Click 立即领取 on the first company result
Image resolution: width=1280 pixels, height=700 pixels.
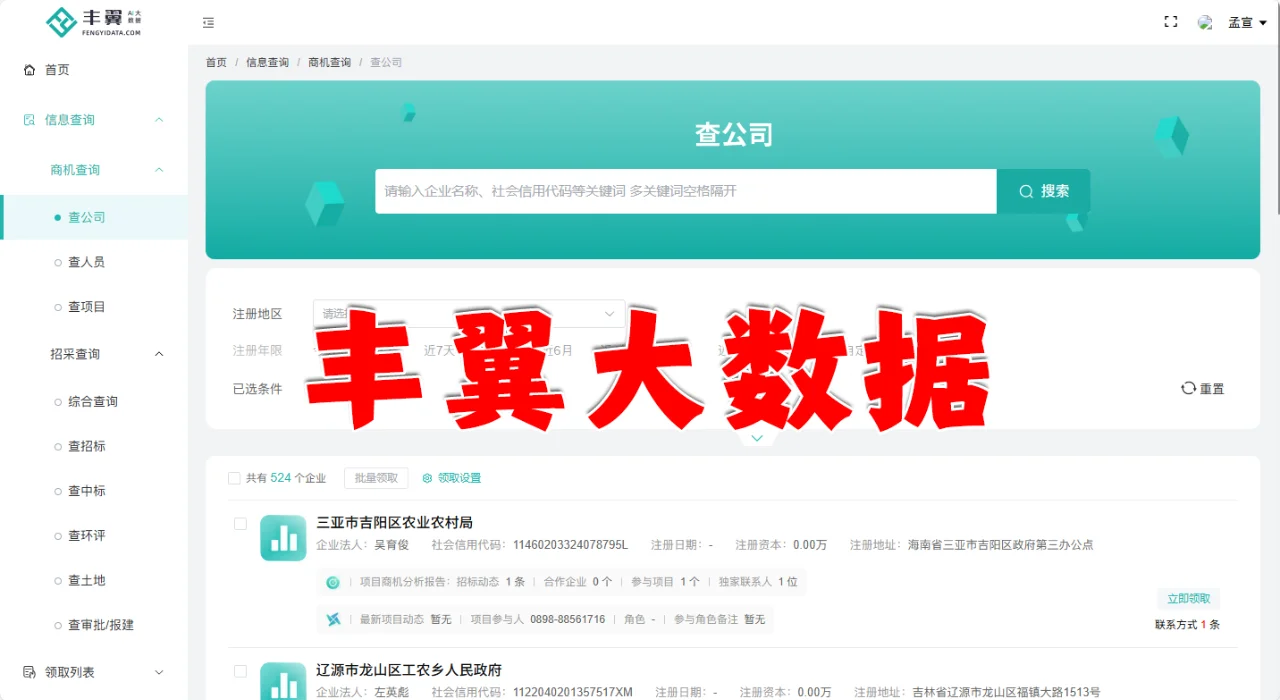[1188, 597]
